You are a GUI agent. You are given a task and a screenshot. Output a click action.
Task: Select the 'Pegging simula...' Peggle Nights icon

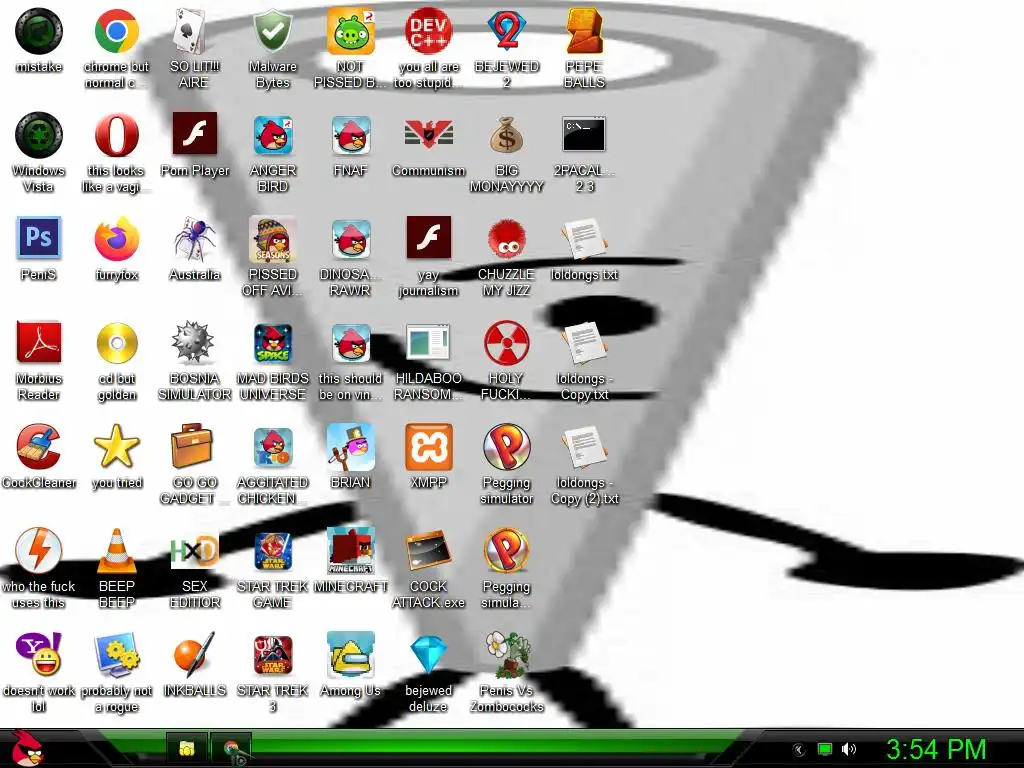(507, 551)
